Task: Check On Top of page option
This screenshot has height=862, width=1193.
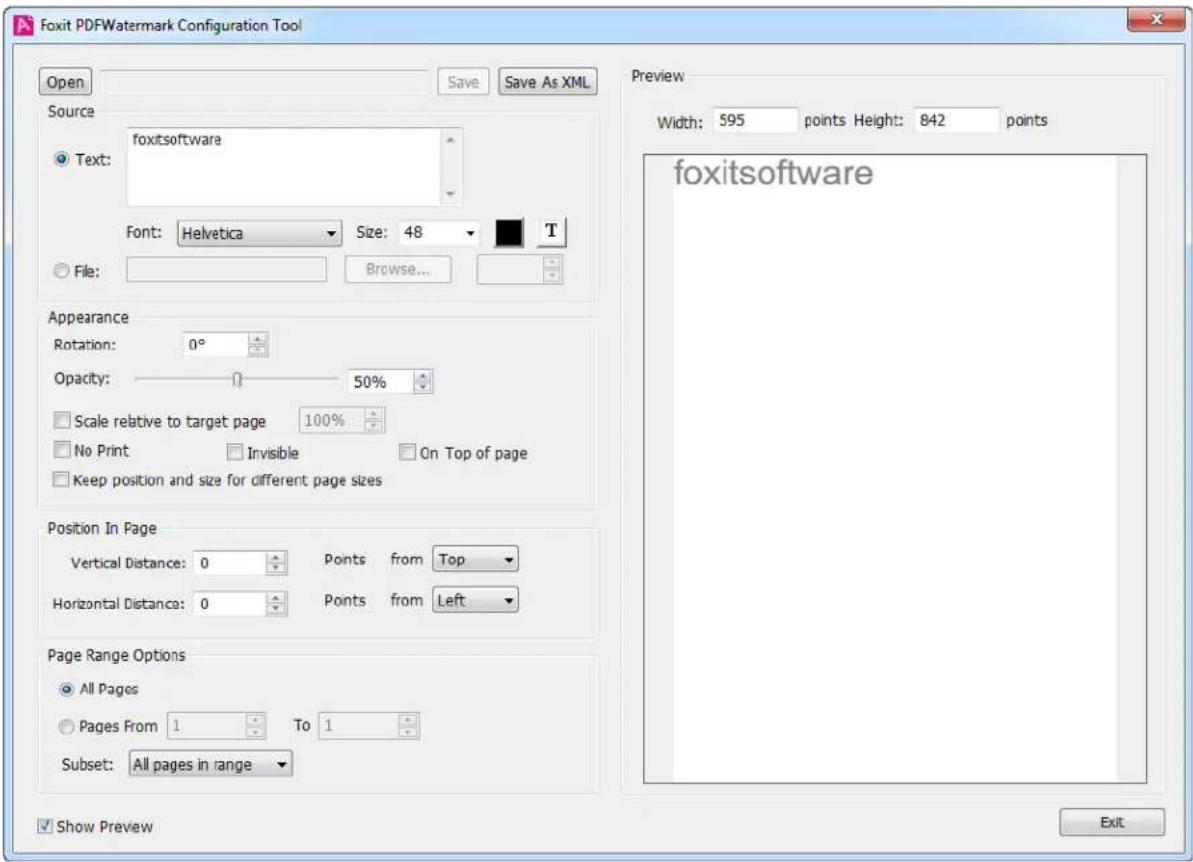Action: tap(408, 453)
